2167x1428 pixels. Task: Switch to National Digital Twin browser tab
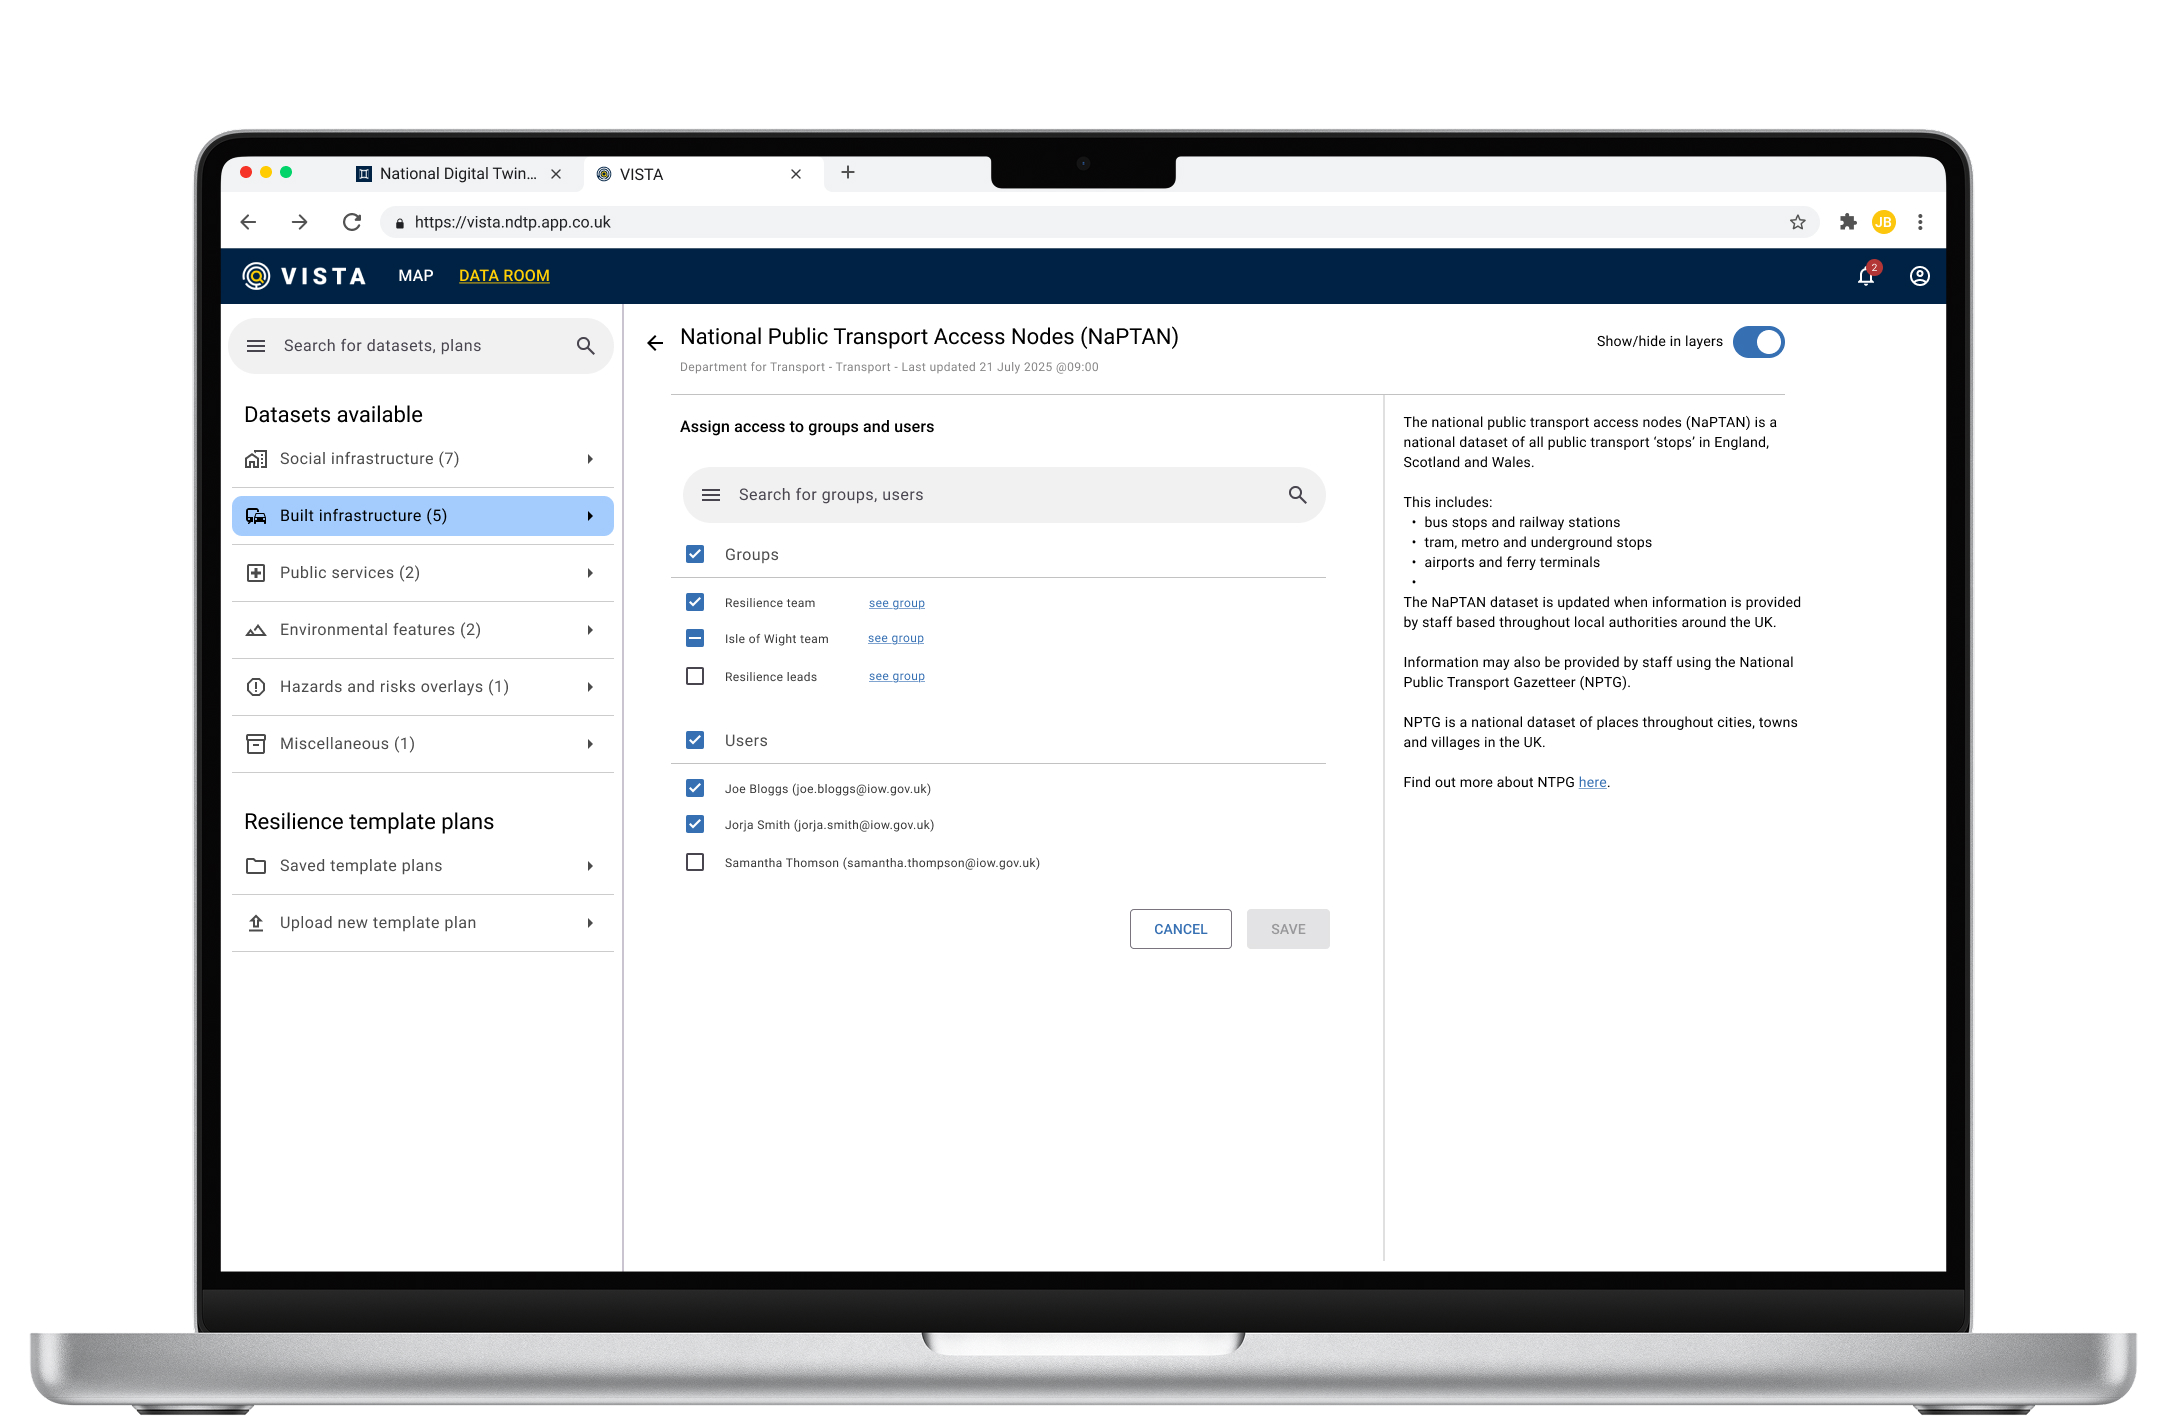457,174
